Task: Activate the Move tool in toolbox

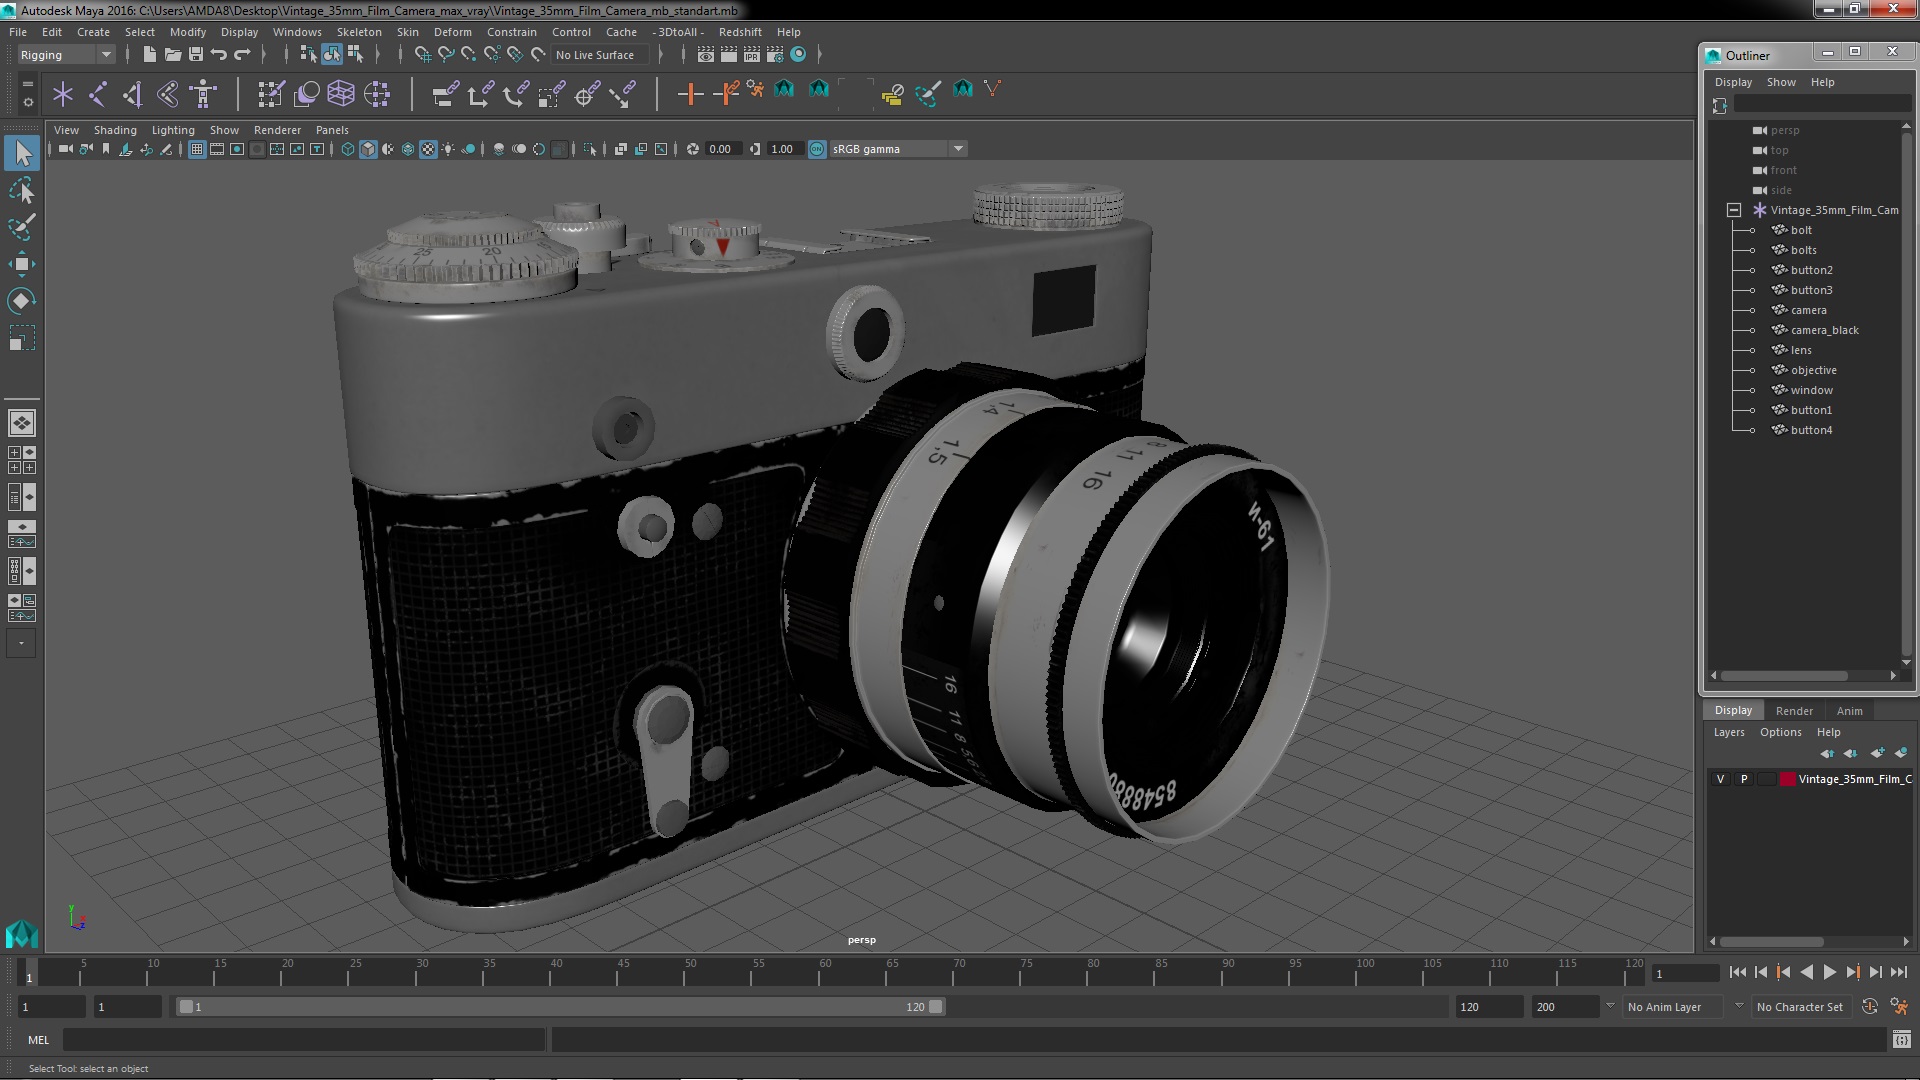Action: (22, 264)
